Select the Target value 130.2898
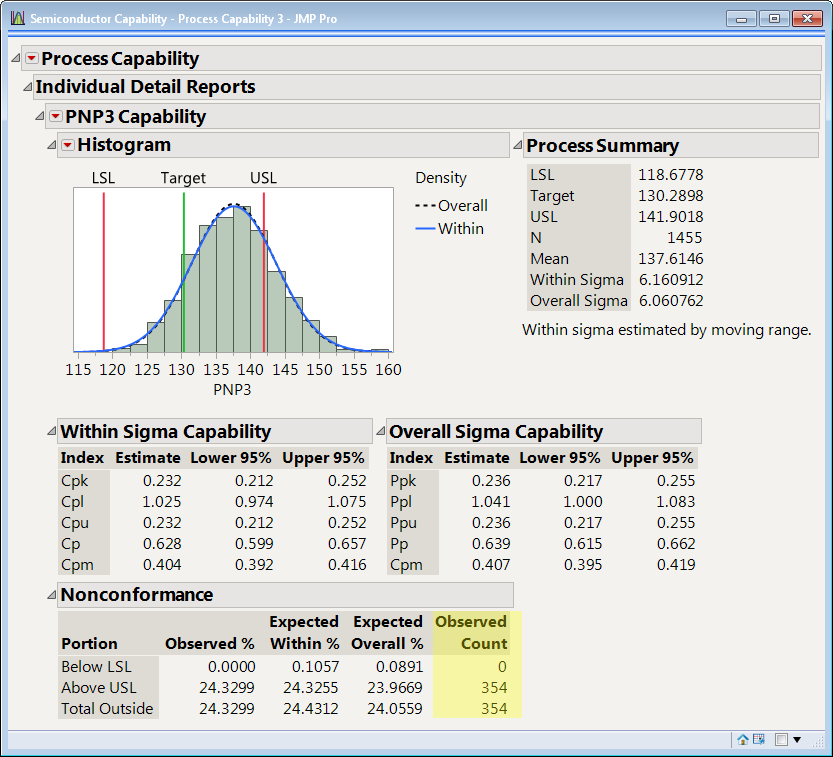The height and width of the screenshot is (757, 833). point(670,196)
